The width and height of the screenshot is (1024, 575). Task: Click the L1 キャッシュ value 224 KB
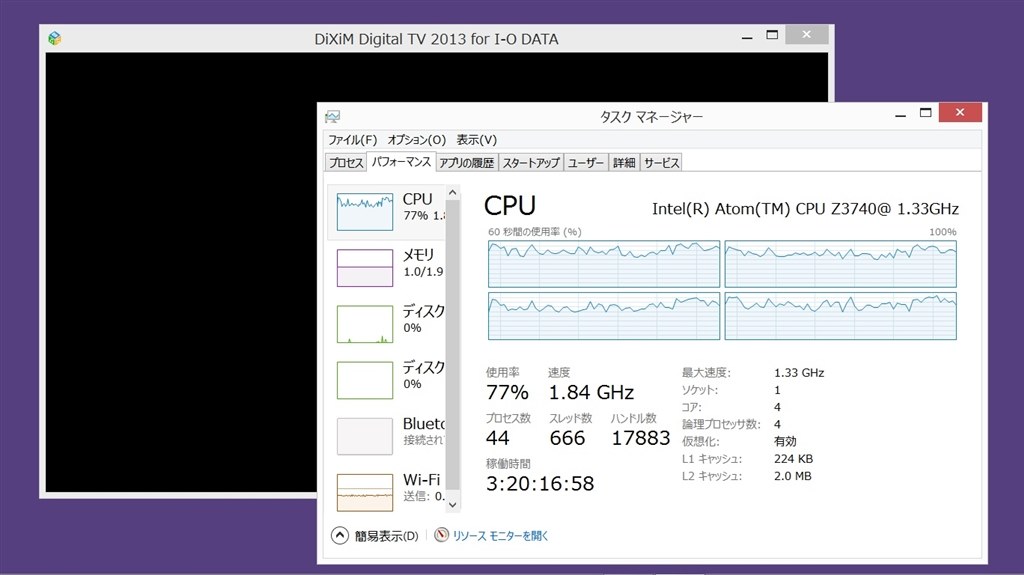(x=793, y=459)
